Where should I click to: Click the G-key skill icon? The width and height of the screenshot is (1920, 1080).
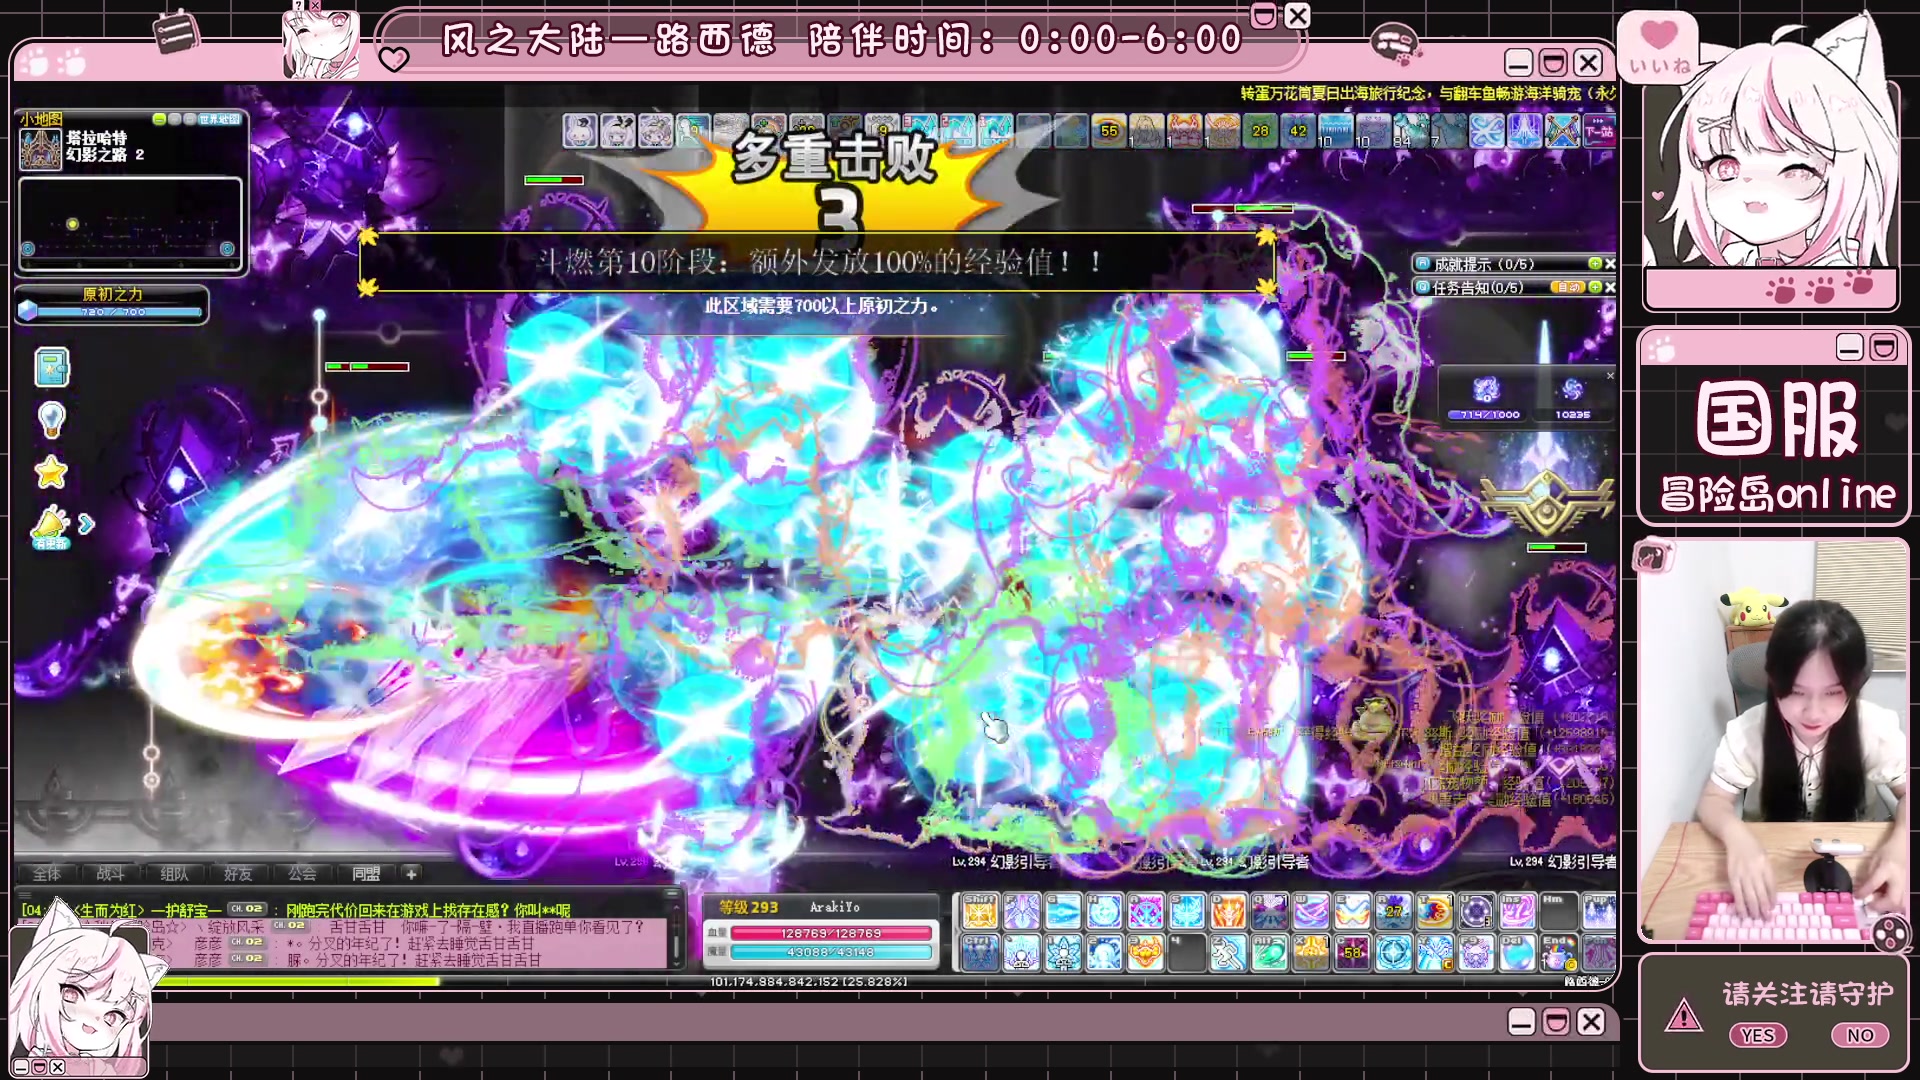click(1063, 911)
